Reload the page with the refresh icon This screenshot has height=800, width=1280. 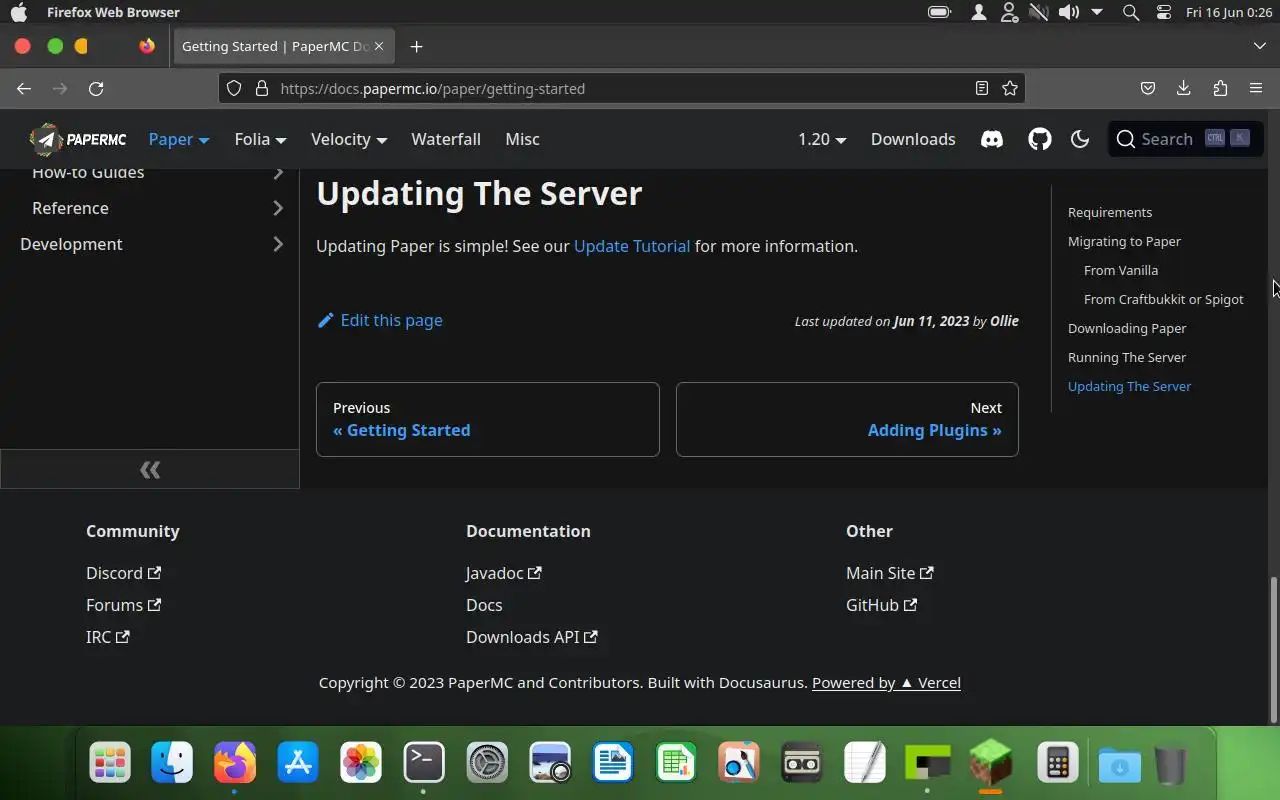coord(96,88)
